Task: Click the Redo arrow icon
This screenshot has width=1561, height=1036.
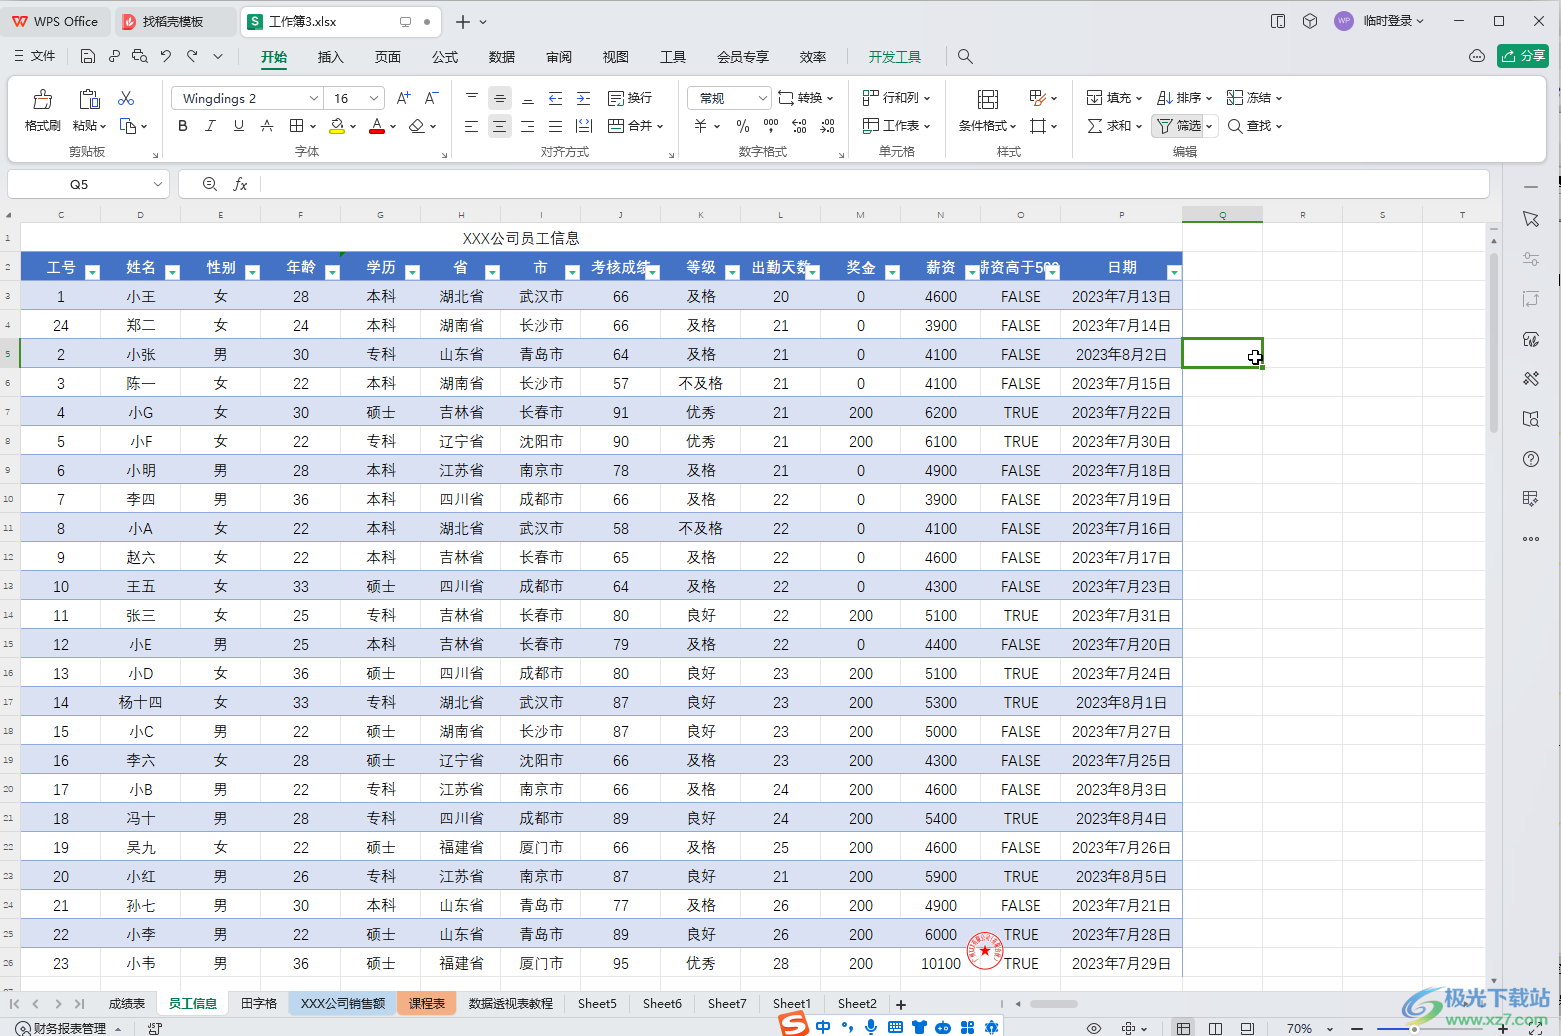Action: click(192, 56)
